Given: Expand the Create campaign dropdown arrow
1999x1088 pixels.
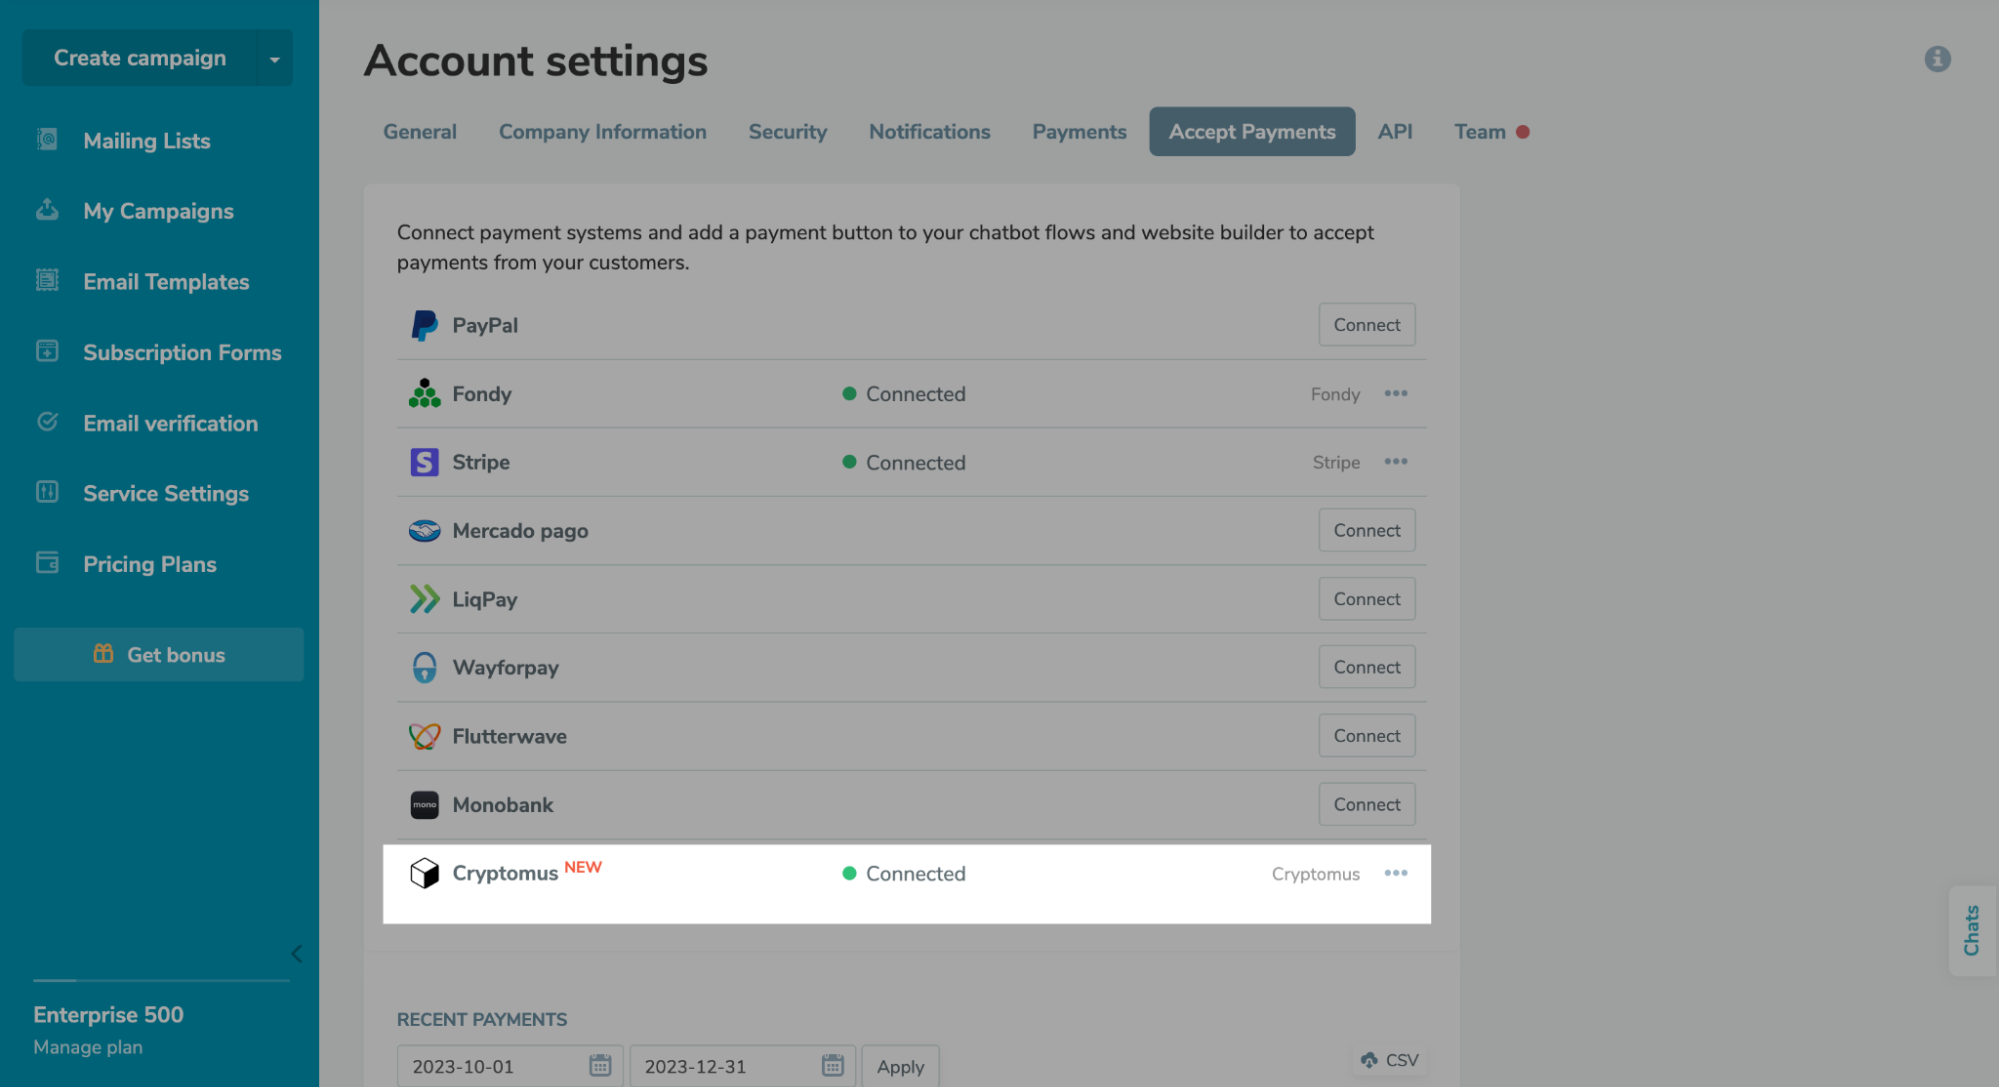Looking at the screenshot, I should [x=274, y=59].
